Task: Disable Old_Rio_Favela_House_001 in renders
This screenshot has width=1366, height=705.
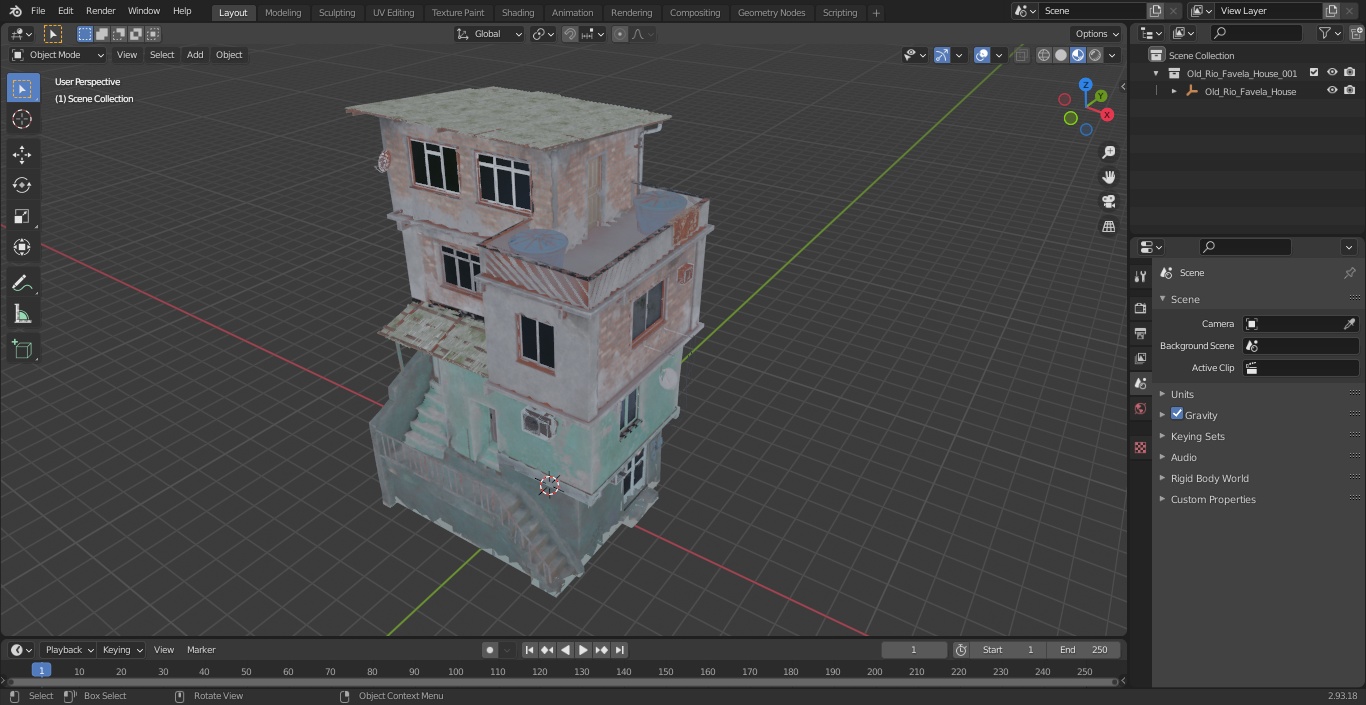Action: click(x=1350, y=72)
